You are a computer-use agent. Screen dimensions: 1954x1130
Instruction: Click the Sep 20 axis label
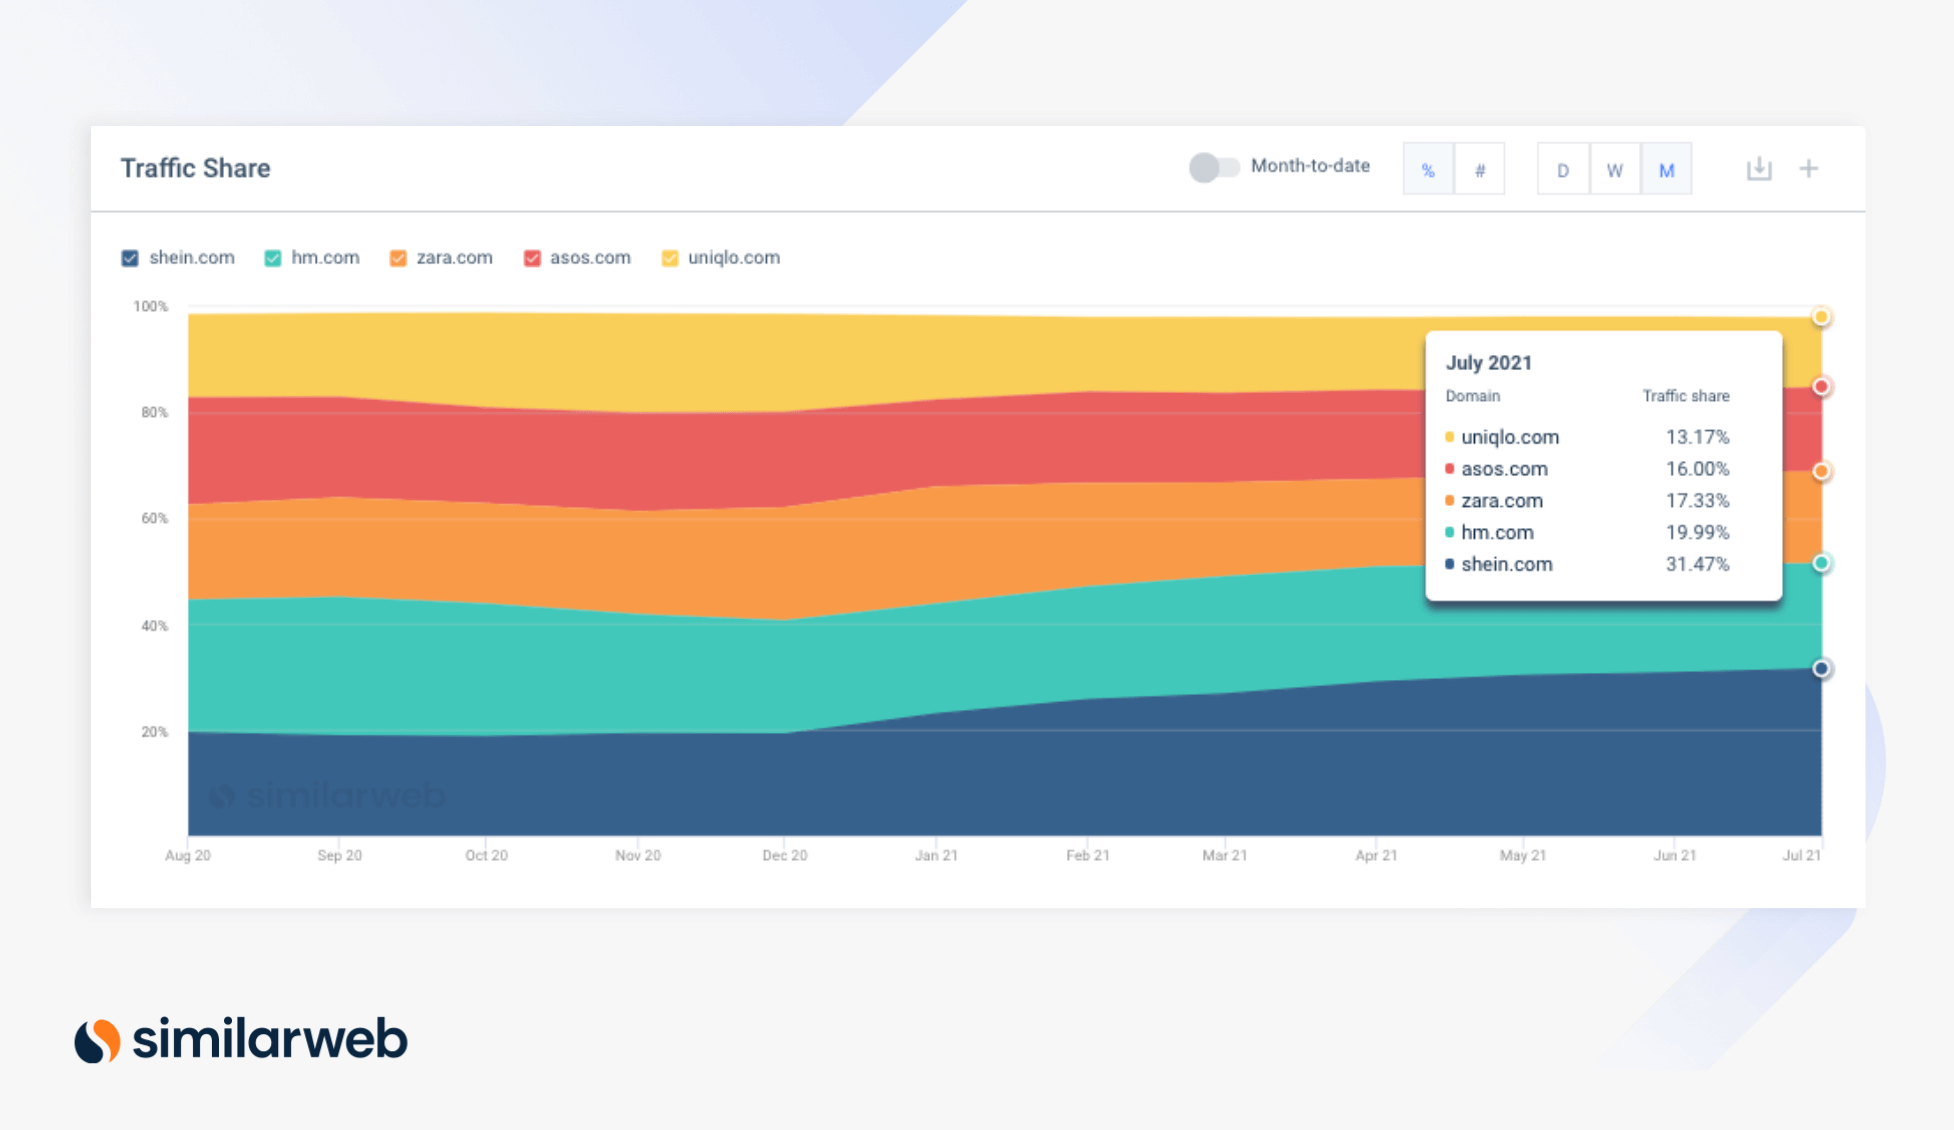[x=339, y=855]
